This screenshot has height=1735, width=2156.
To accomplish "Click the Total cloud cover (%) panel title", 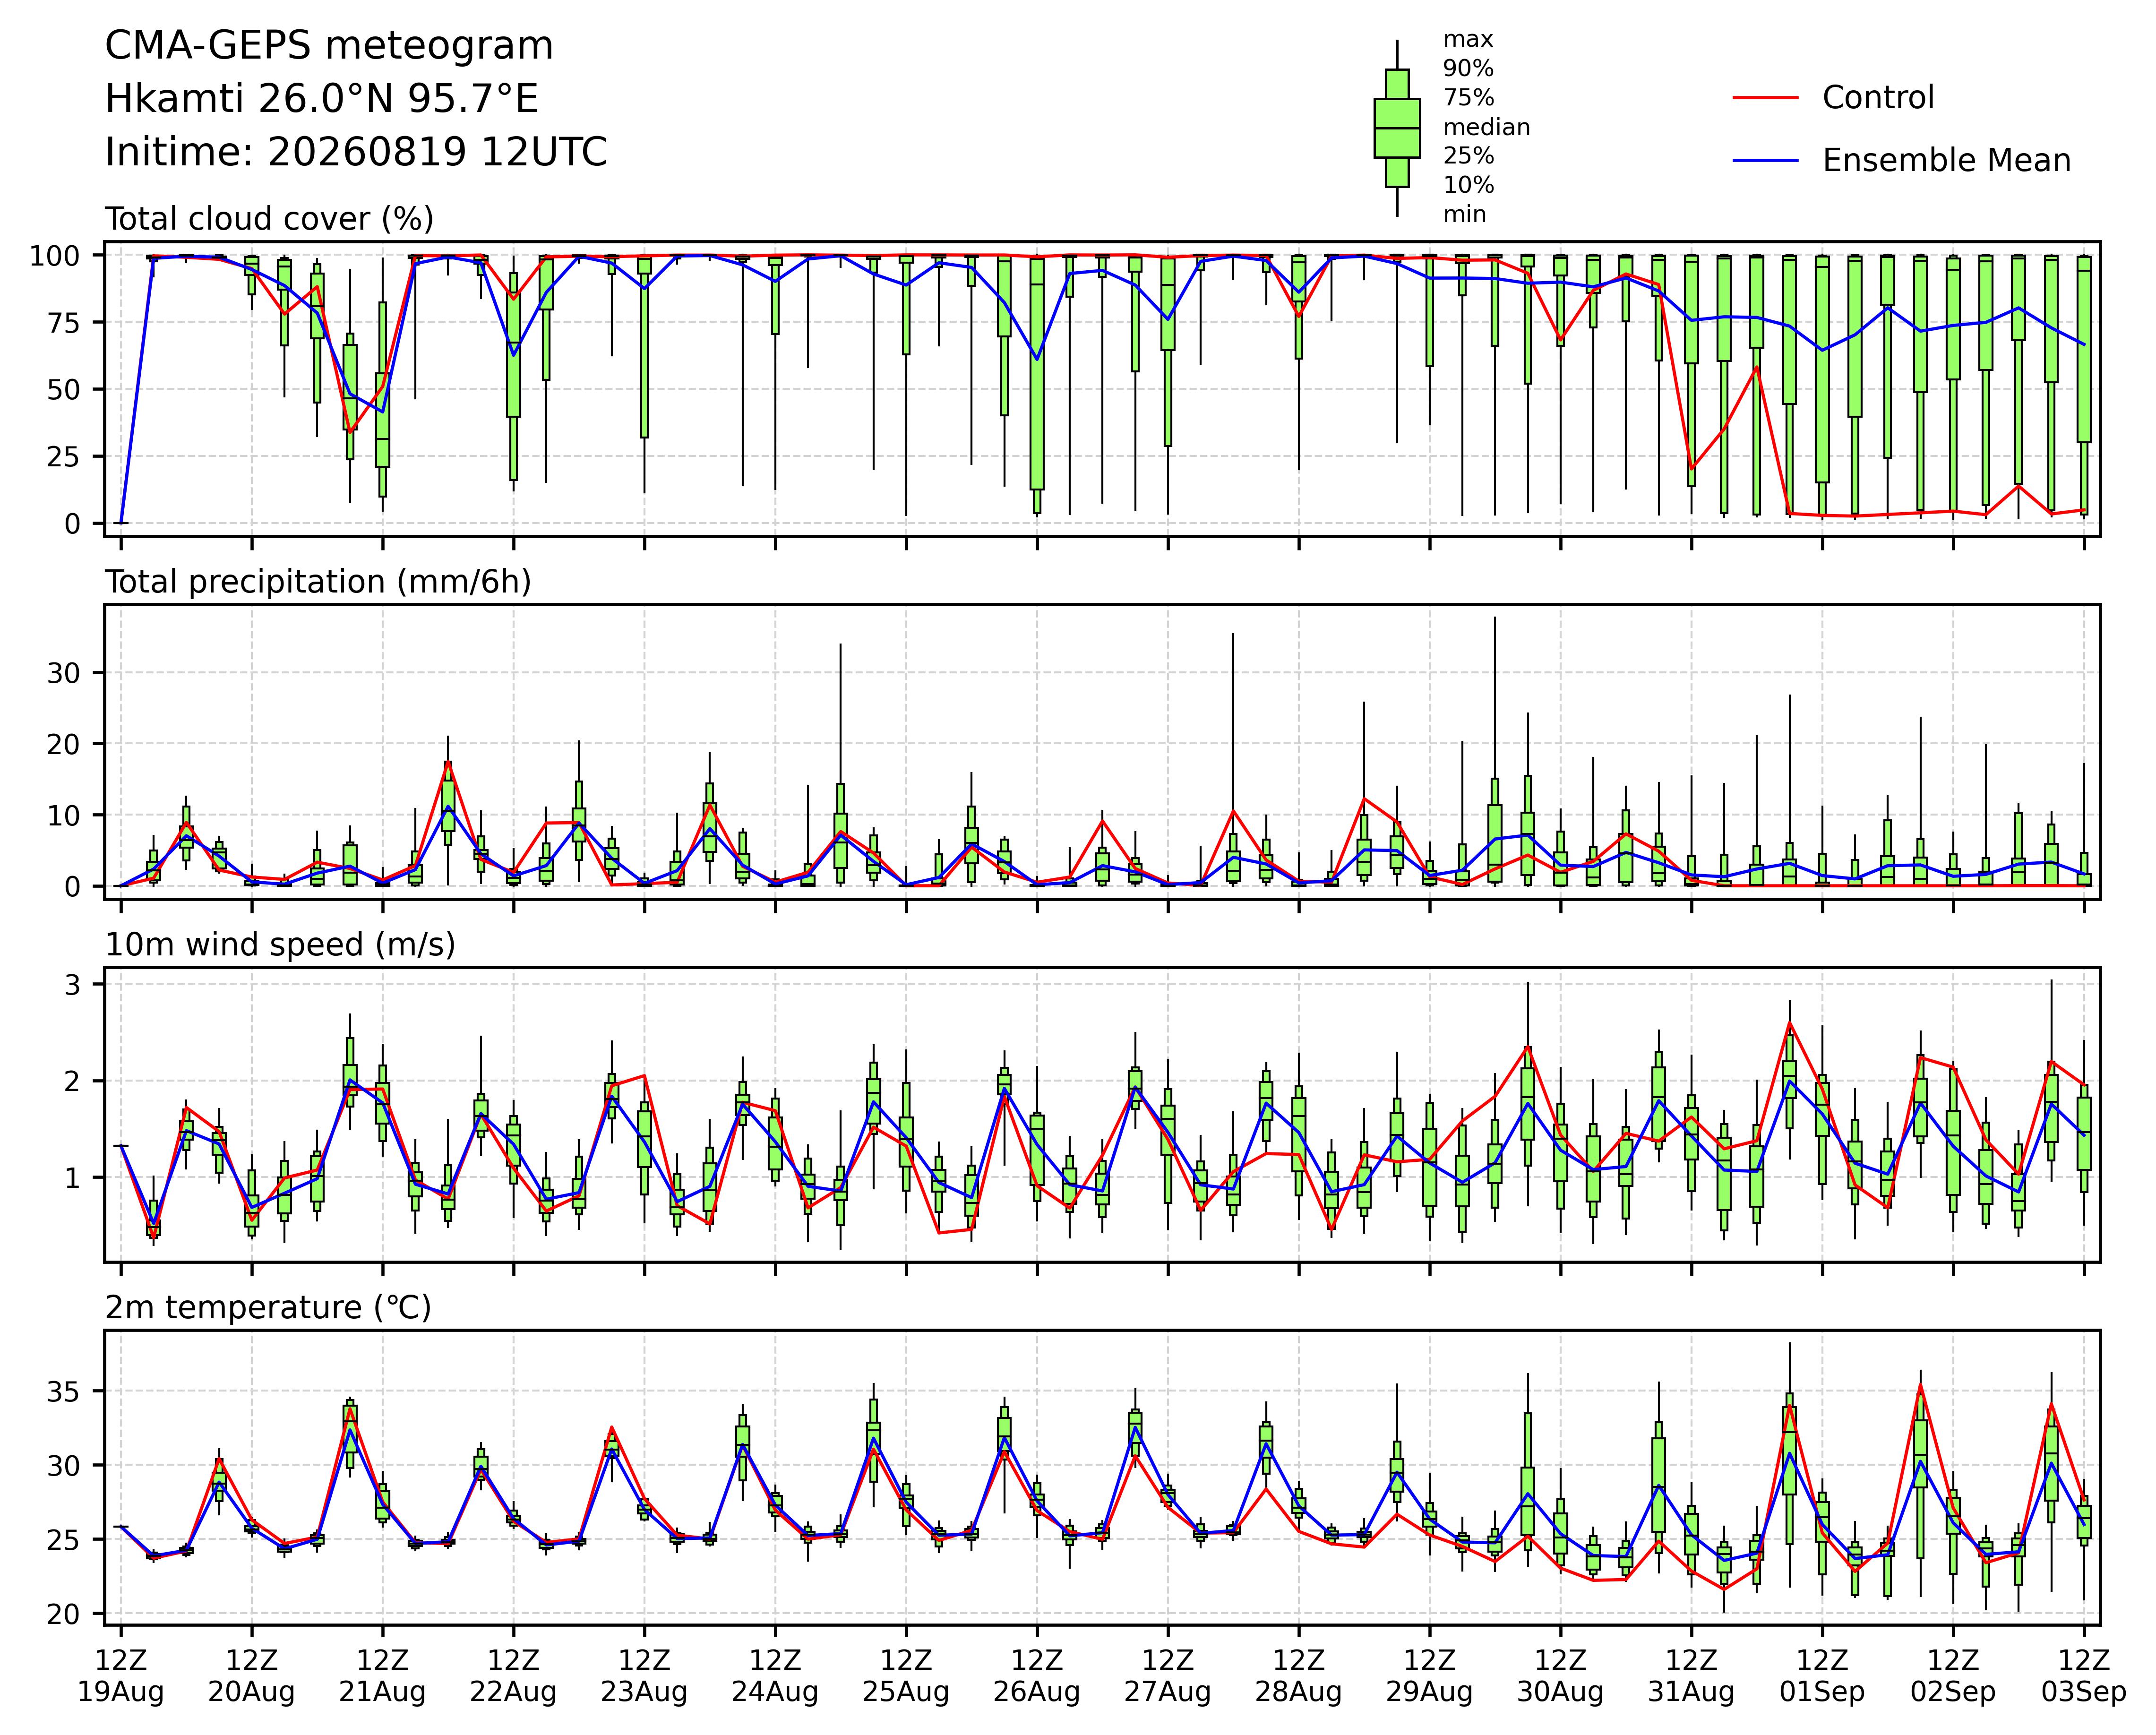I will tap(269, 219).
